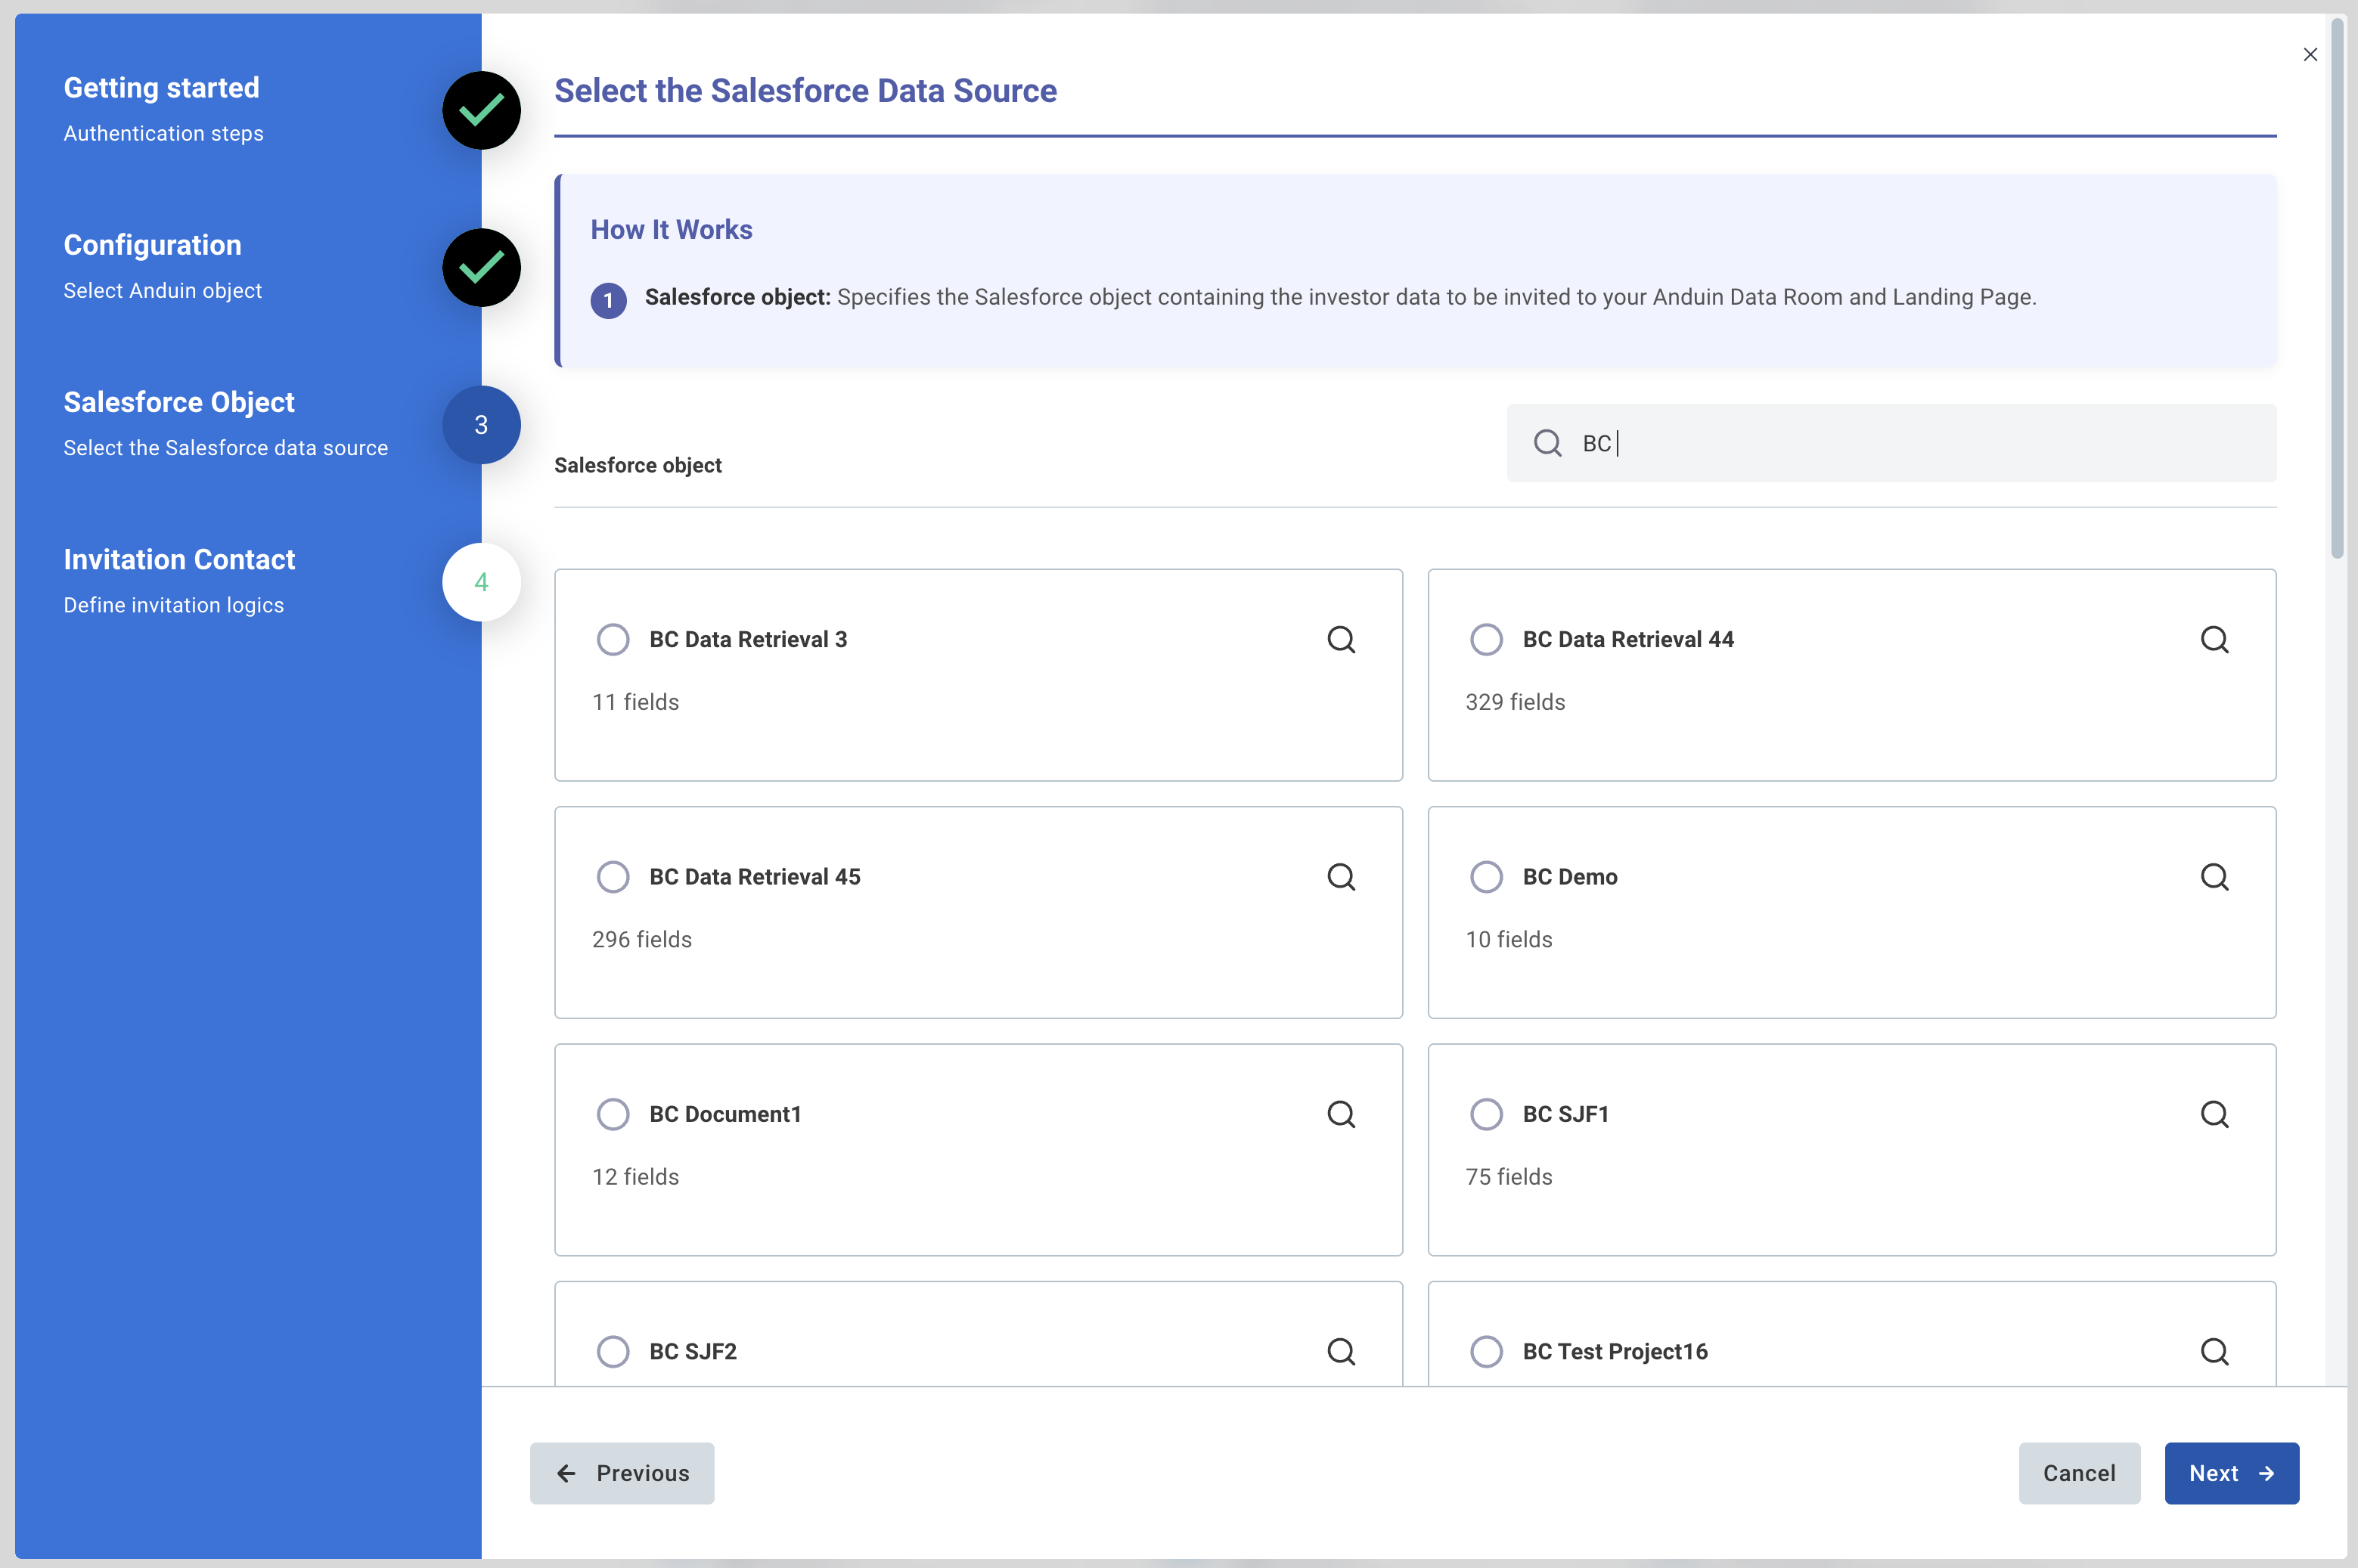Click the 'Authentication steps' subtitle
The image size is (2358, 1568).
tap(163, 133)
